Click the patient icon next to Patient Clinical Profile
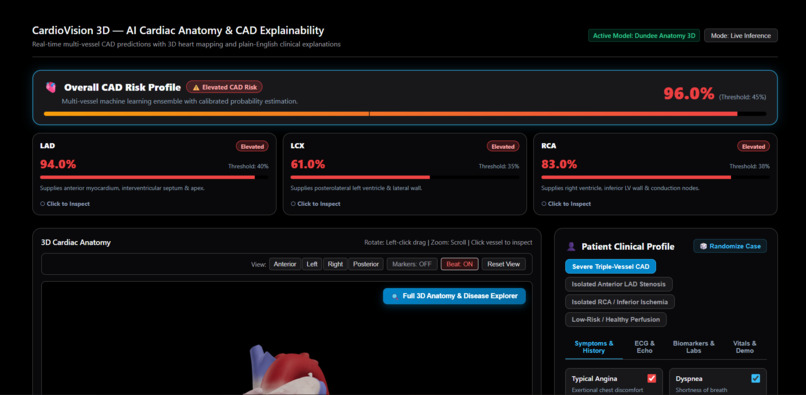 (x=571, y=246)
